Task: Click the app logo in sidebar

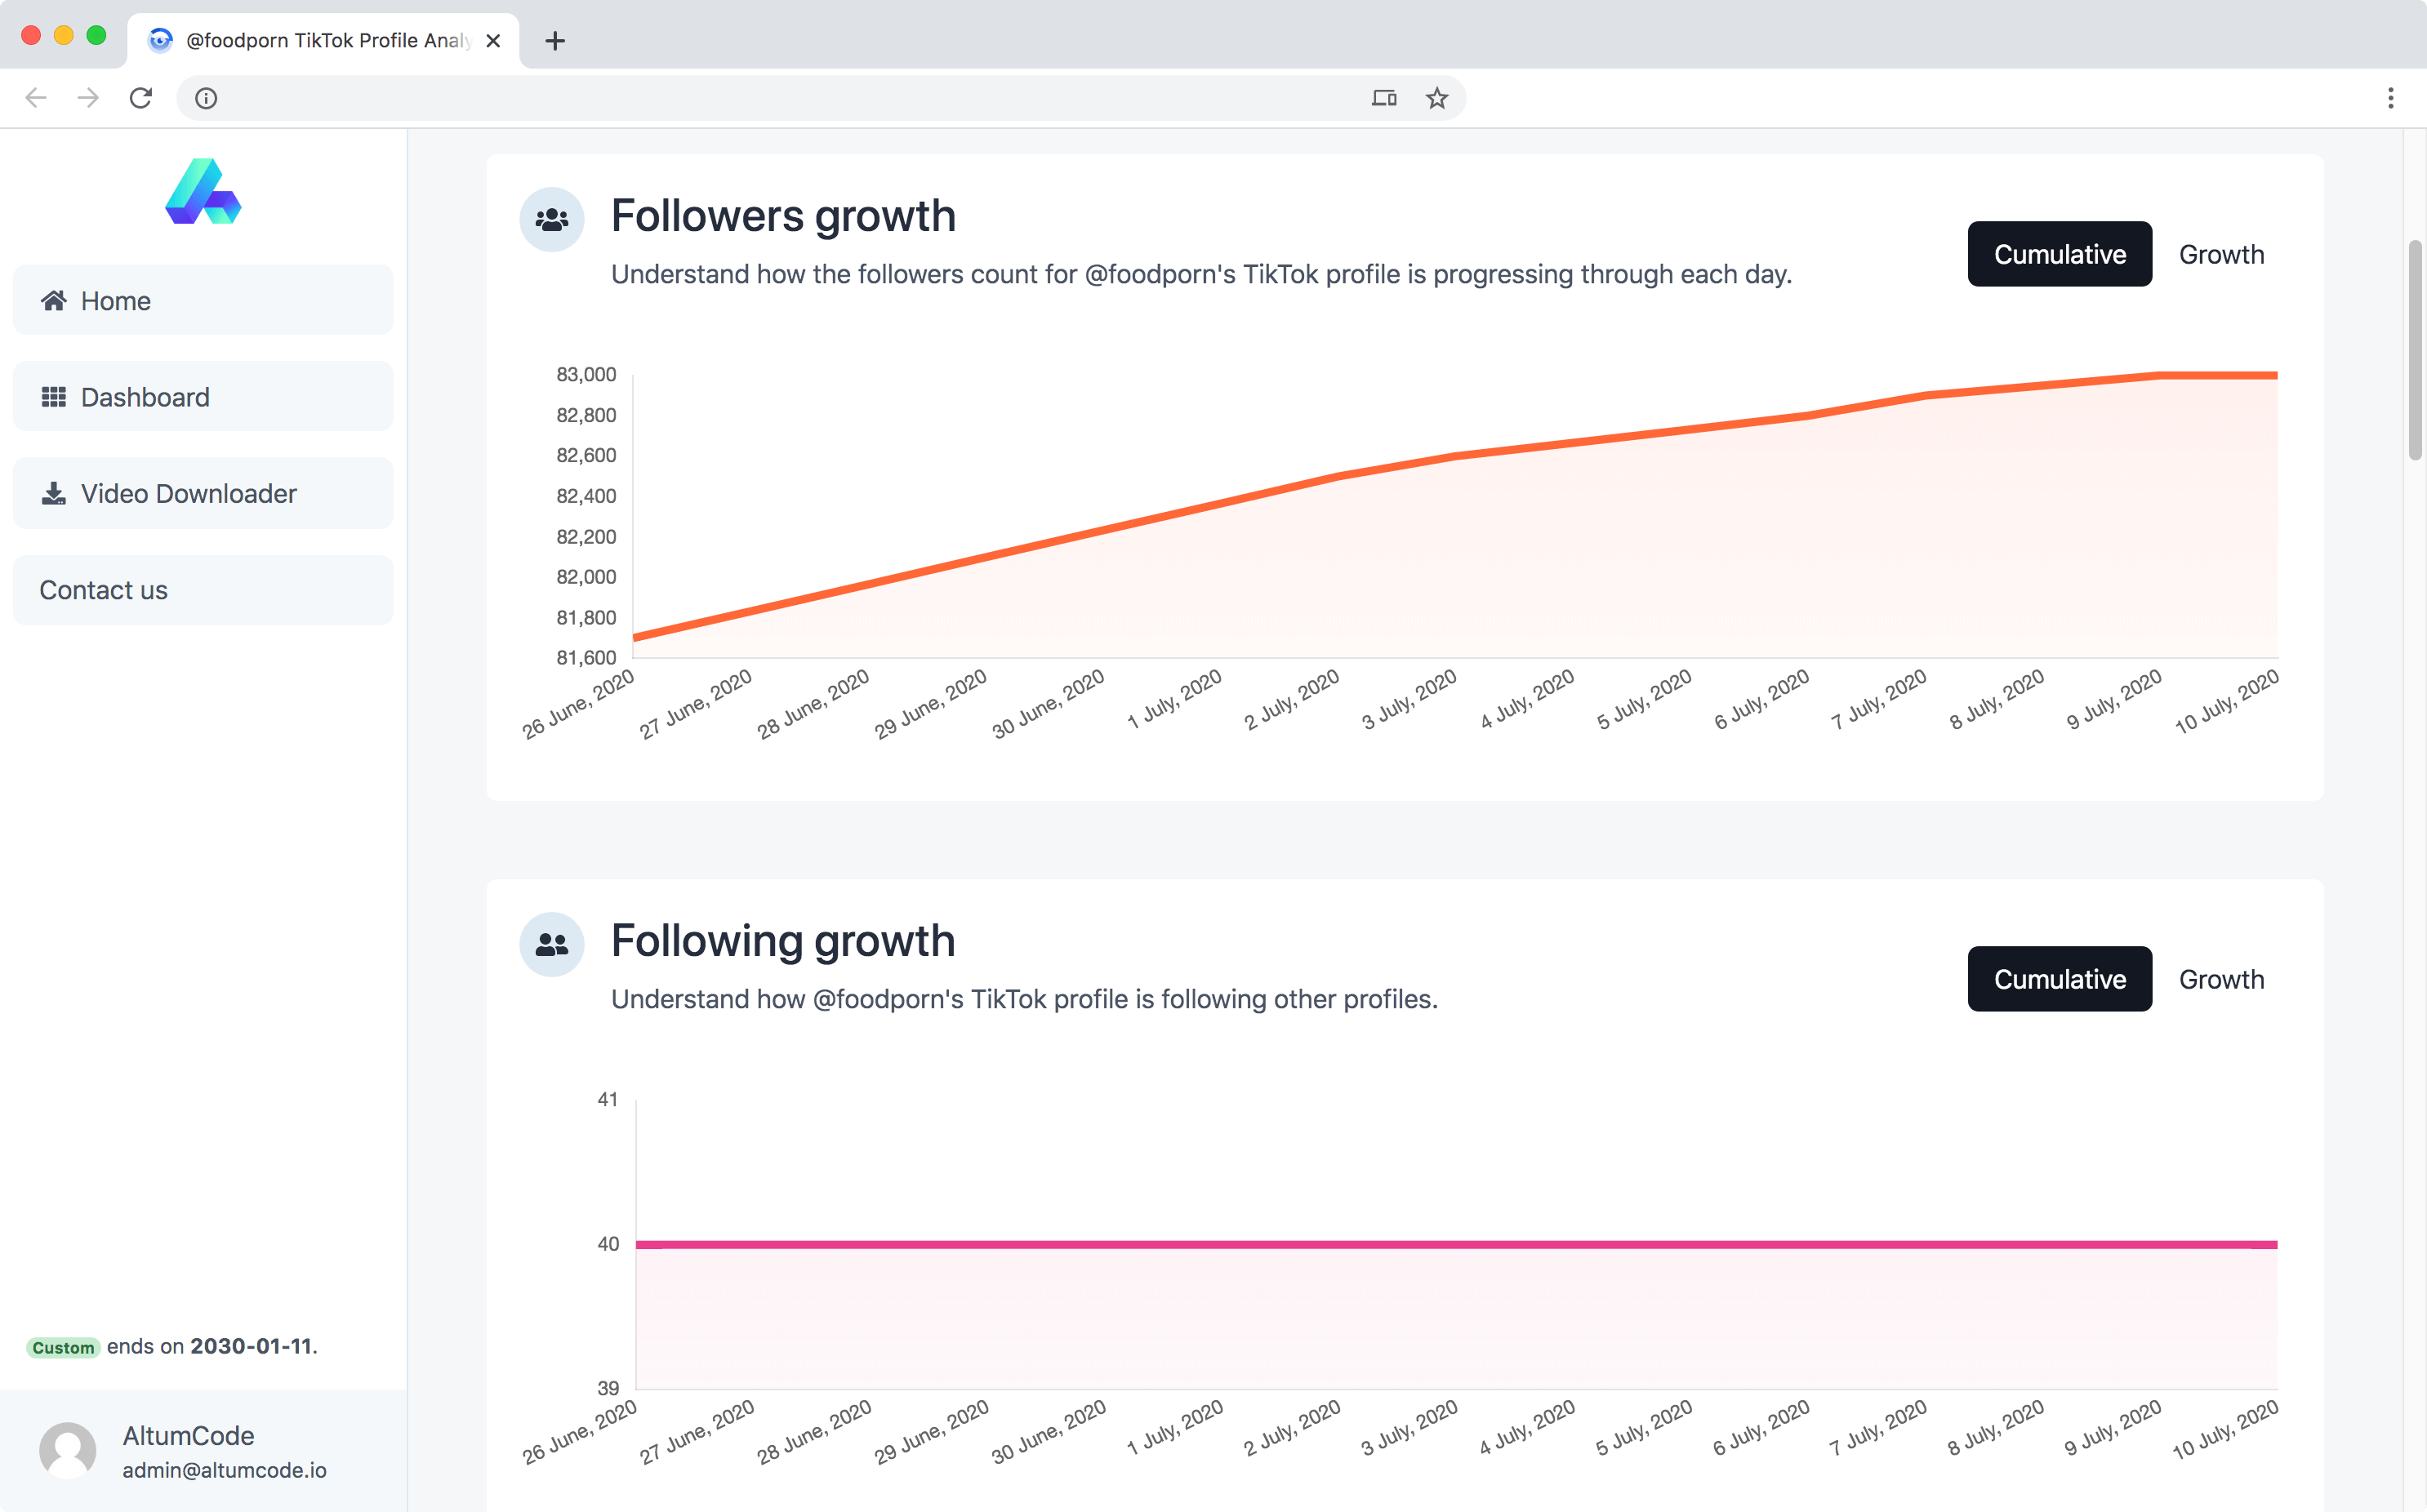Action: (x=203, y=191)
